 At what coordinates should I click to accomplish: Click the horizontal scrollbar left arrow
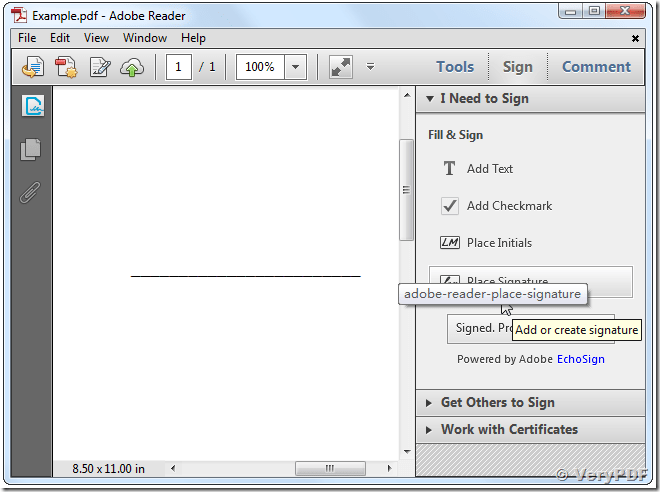pos(173,468)
